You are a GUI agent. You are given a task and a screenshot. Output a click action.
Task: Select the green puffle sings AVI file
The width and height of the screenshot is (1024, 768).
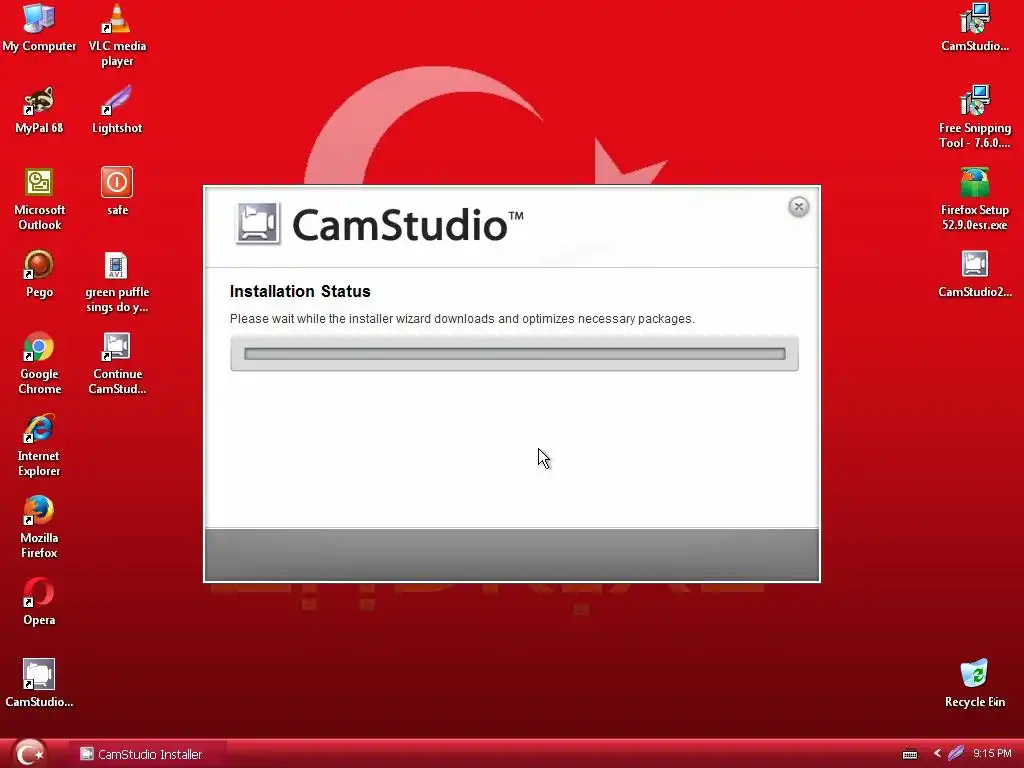point(117,281)
